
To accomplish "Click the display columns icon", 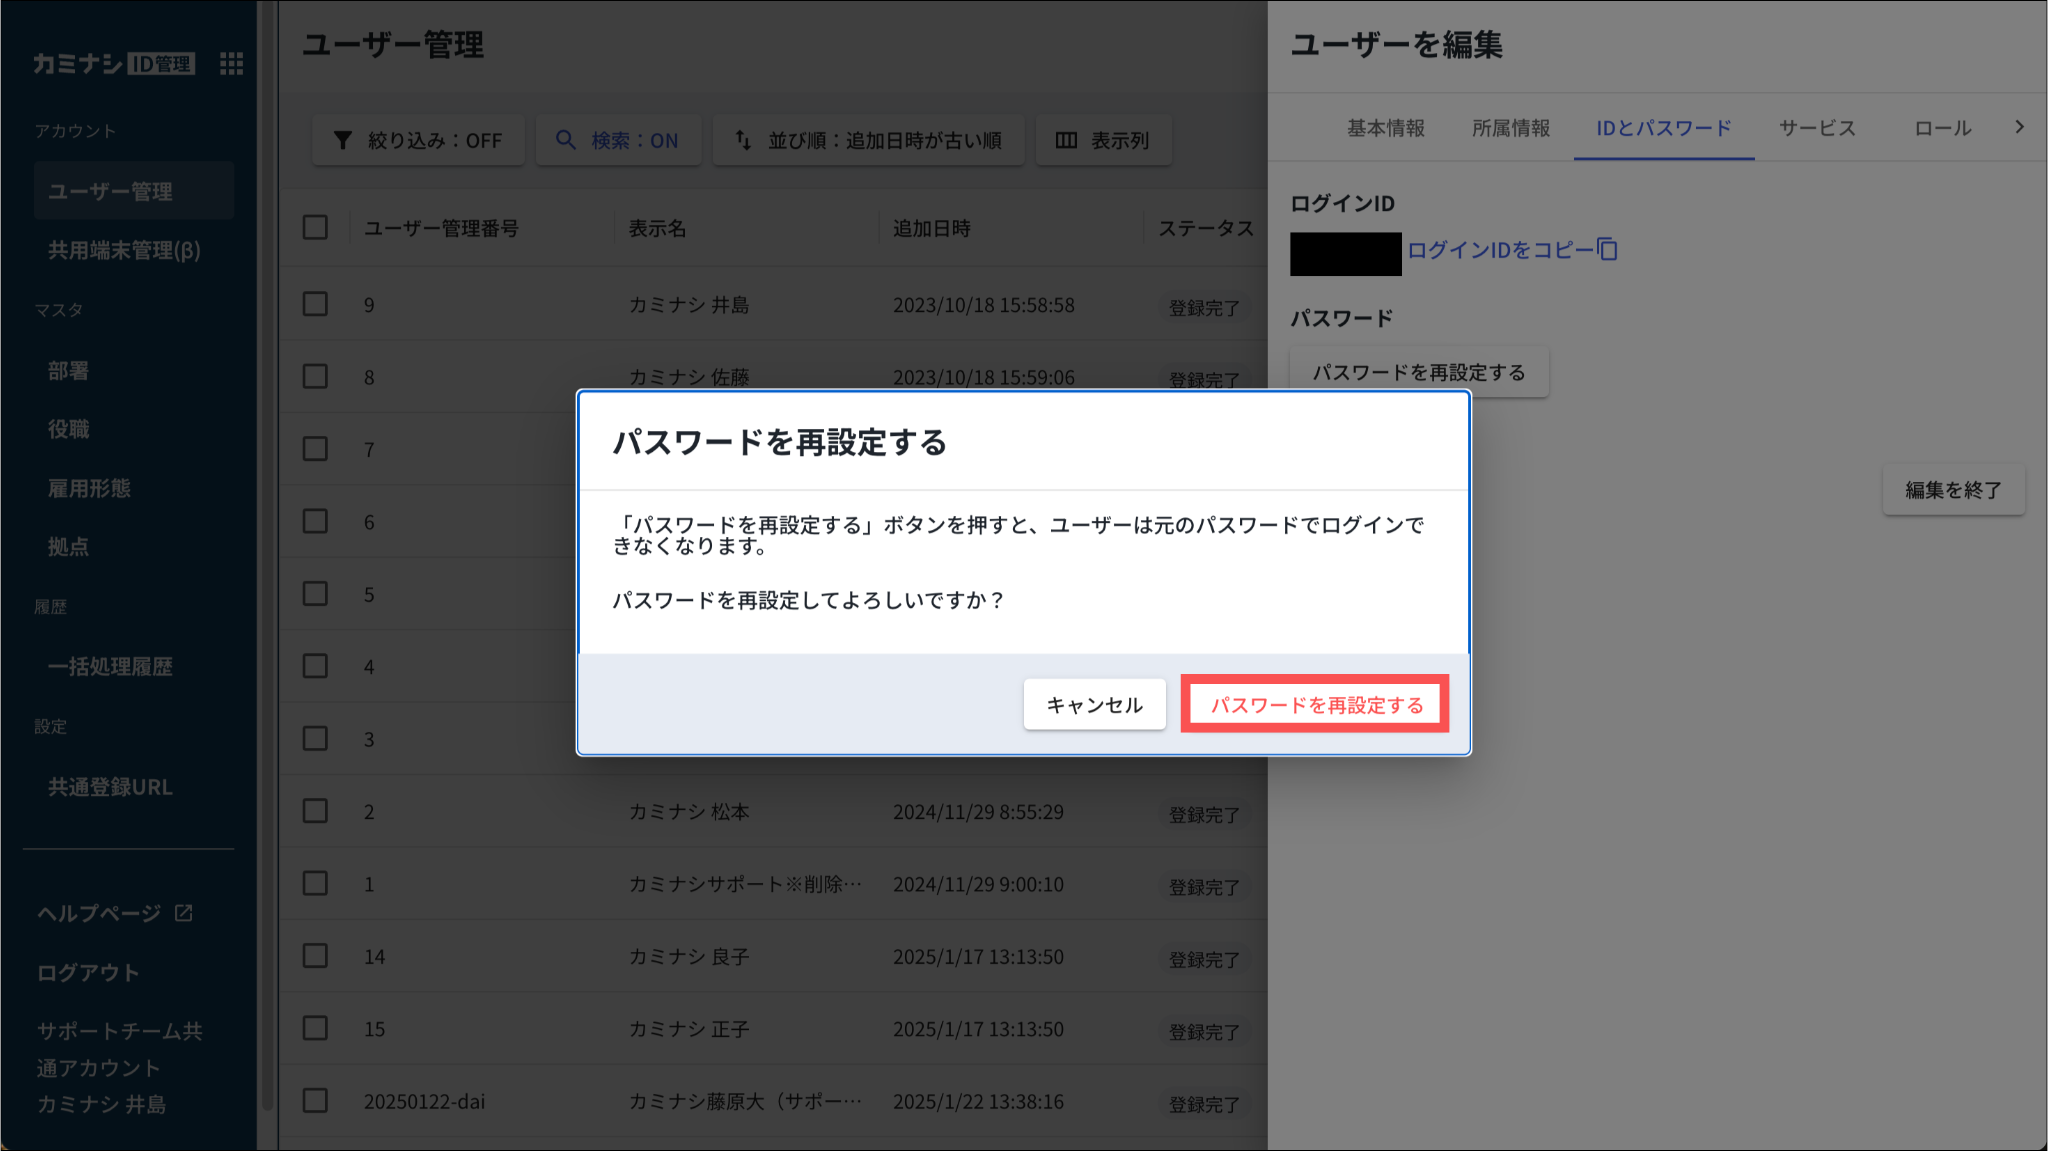I will [1066, 140].
